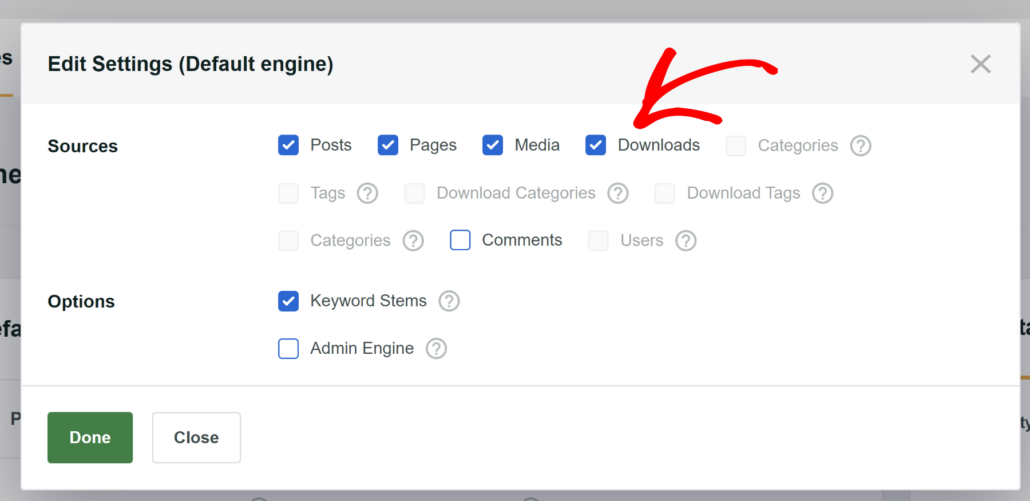Click the Close button at the bottom
The image size is (1030, 501).
click(x=196, y=437)
